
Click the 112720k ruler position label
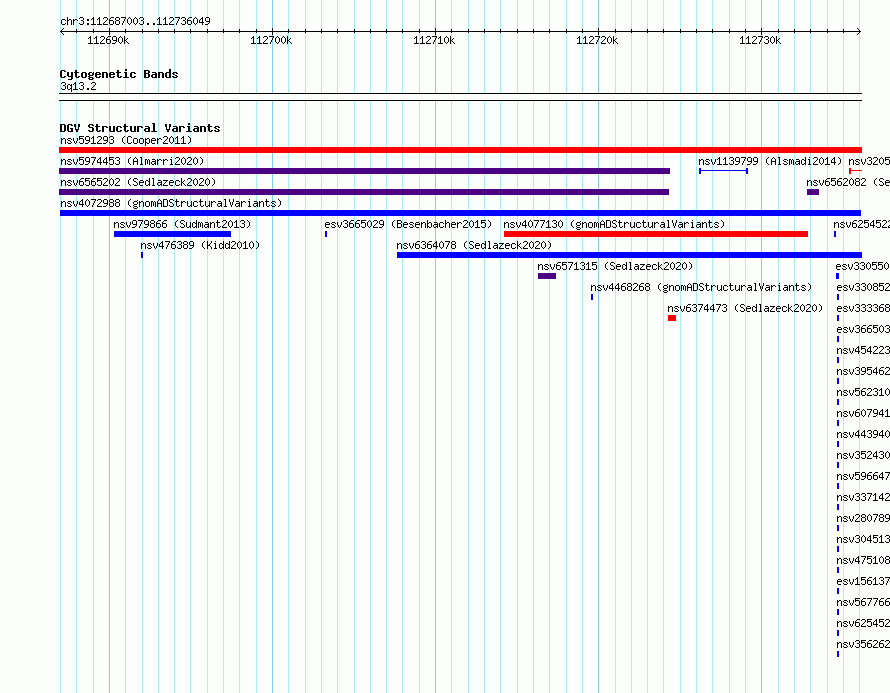pyautogui.click(x=597, y=40)
